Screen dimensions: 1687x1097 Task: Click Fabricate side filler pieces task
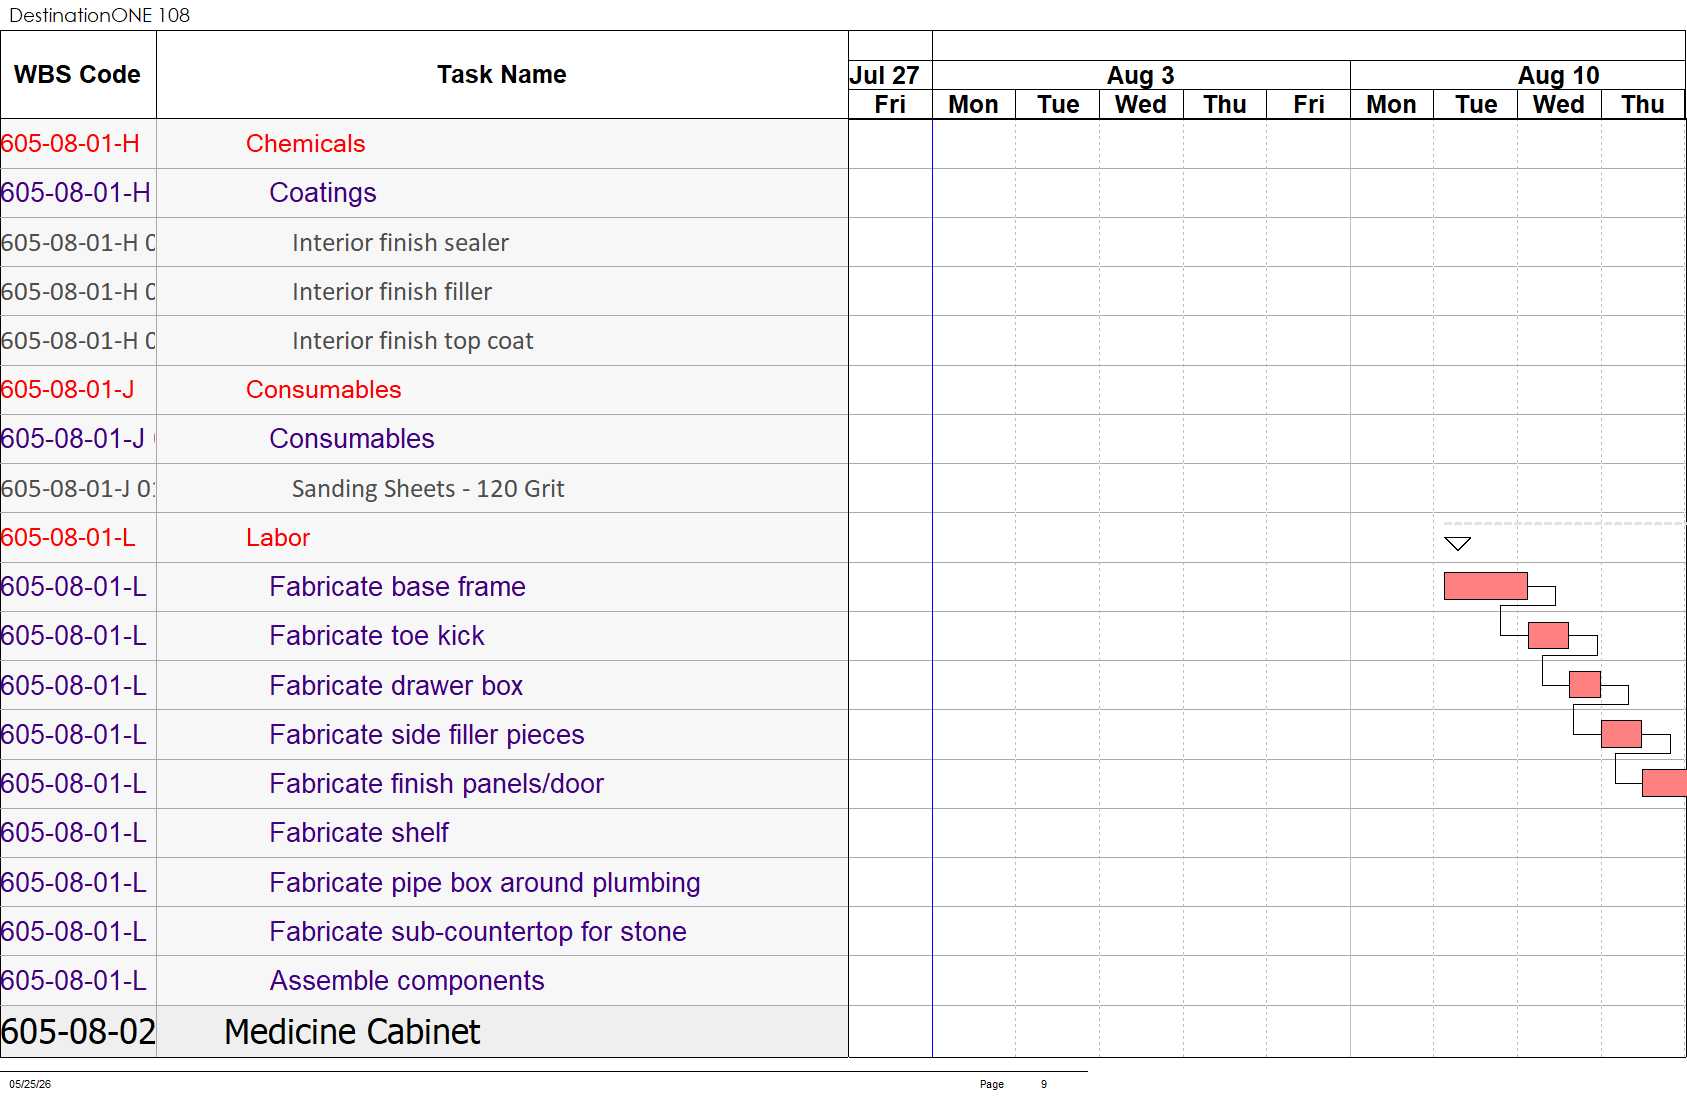tap(427, 735)
